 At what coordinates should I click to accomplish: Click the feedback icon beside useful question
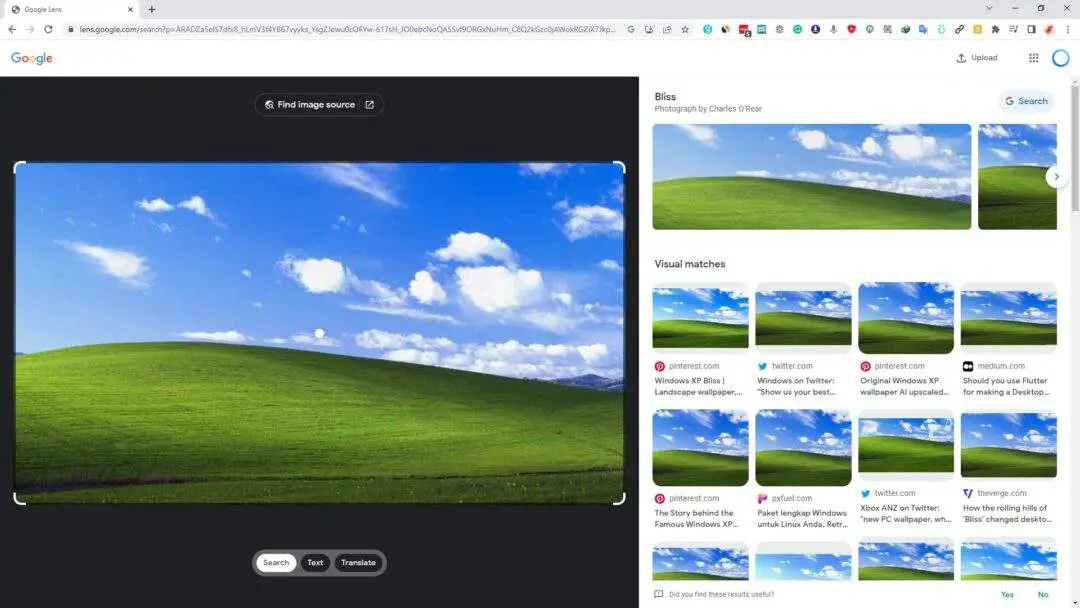tap(658, 594)
